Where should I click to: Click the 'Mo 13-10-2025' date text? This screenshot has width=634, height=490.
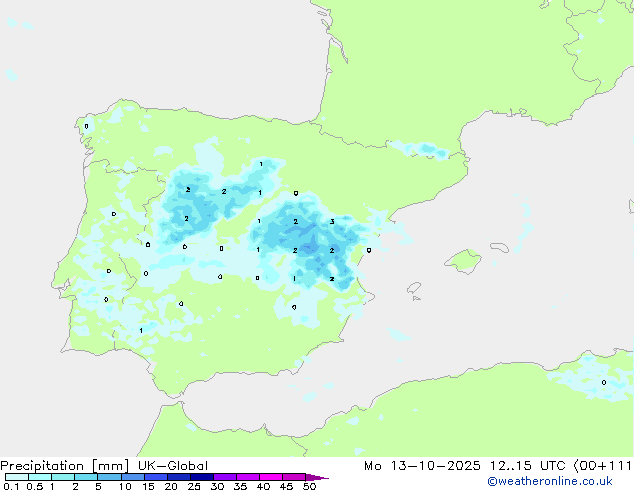pyautogui.click(x=422, y=466)
